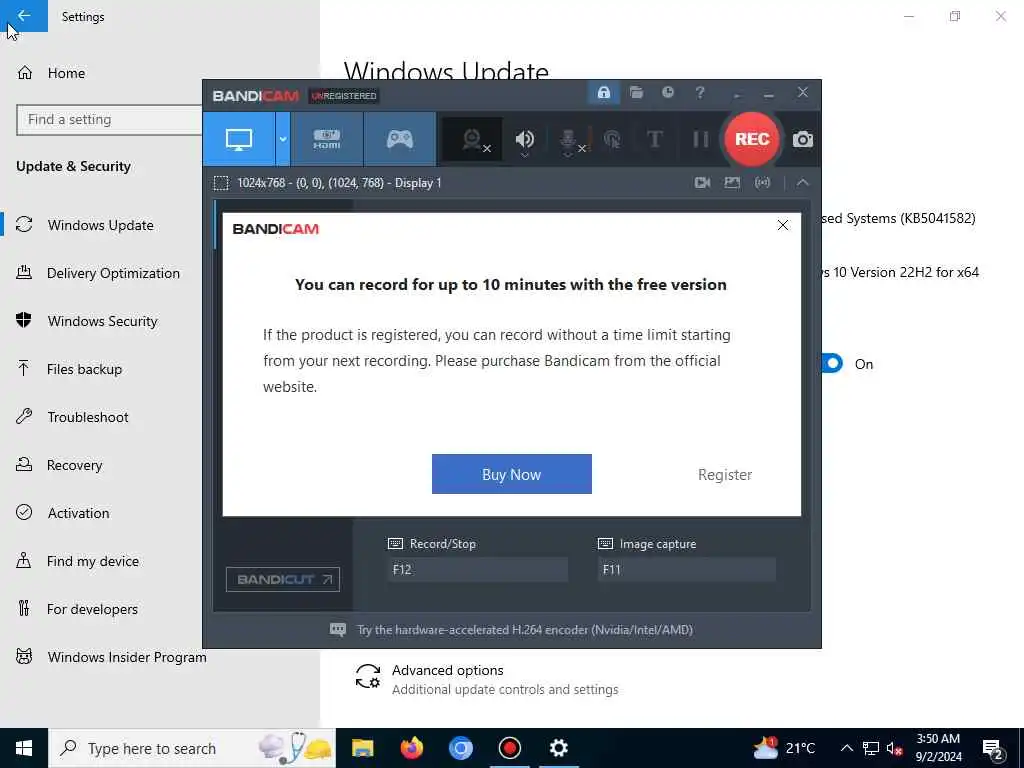Show hidden system tray icons

click(x=846, y=748)
